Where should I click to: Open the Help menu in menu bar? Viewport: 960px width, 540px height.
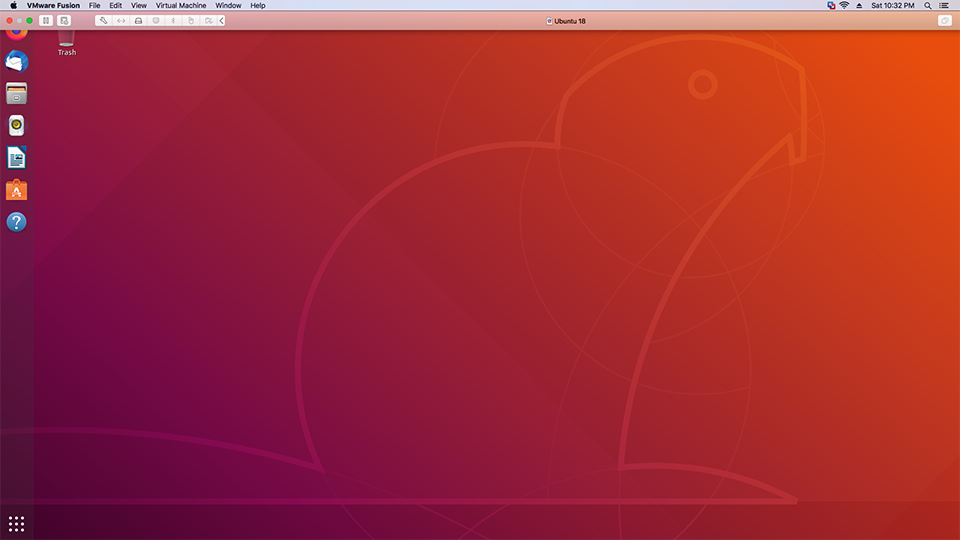click(258, 6)
